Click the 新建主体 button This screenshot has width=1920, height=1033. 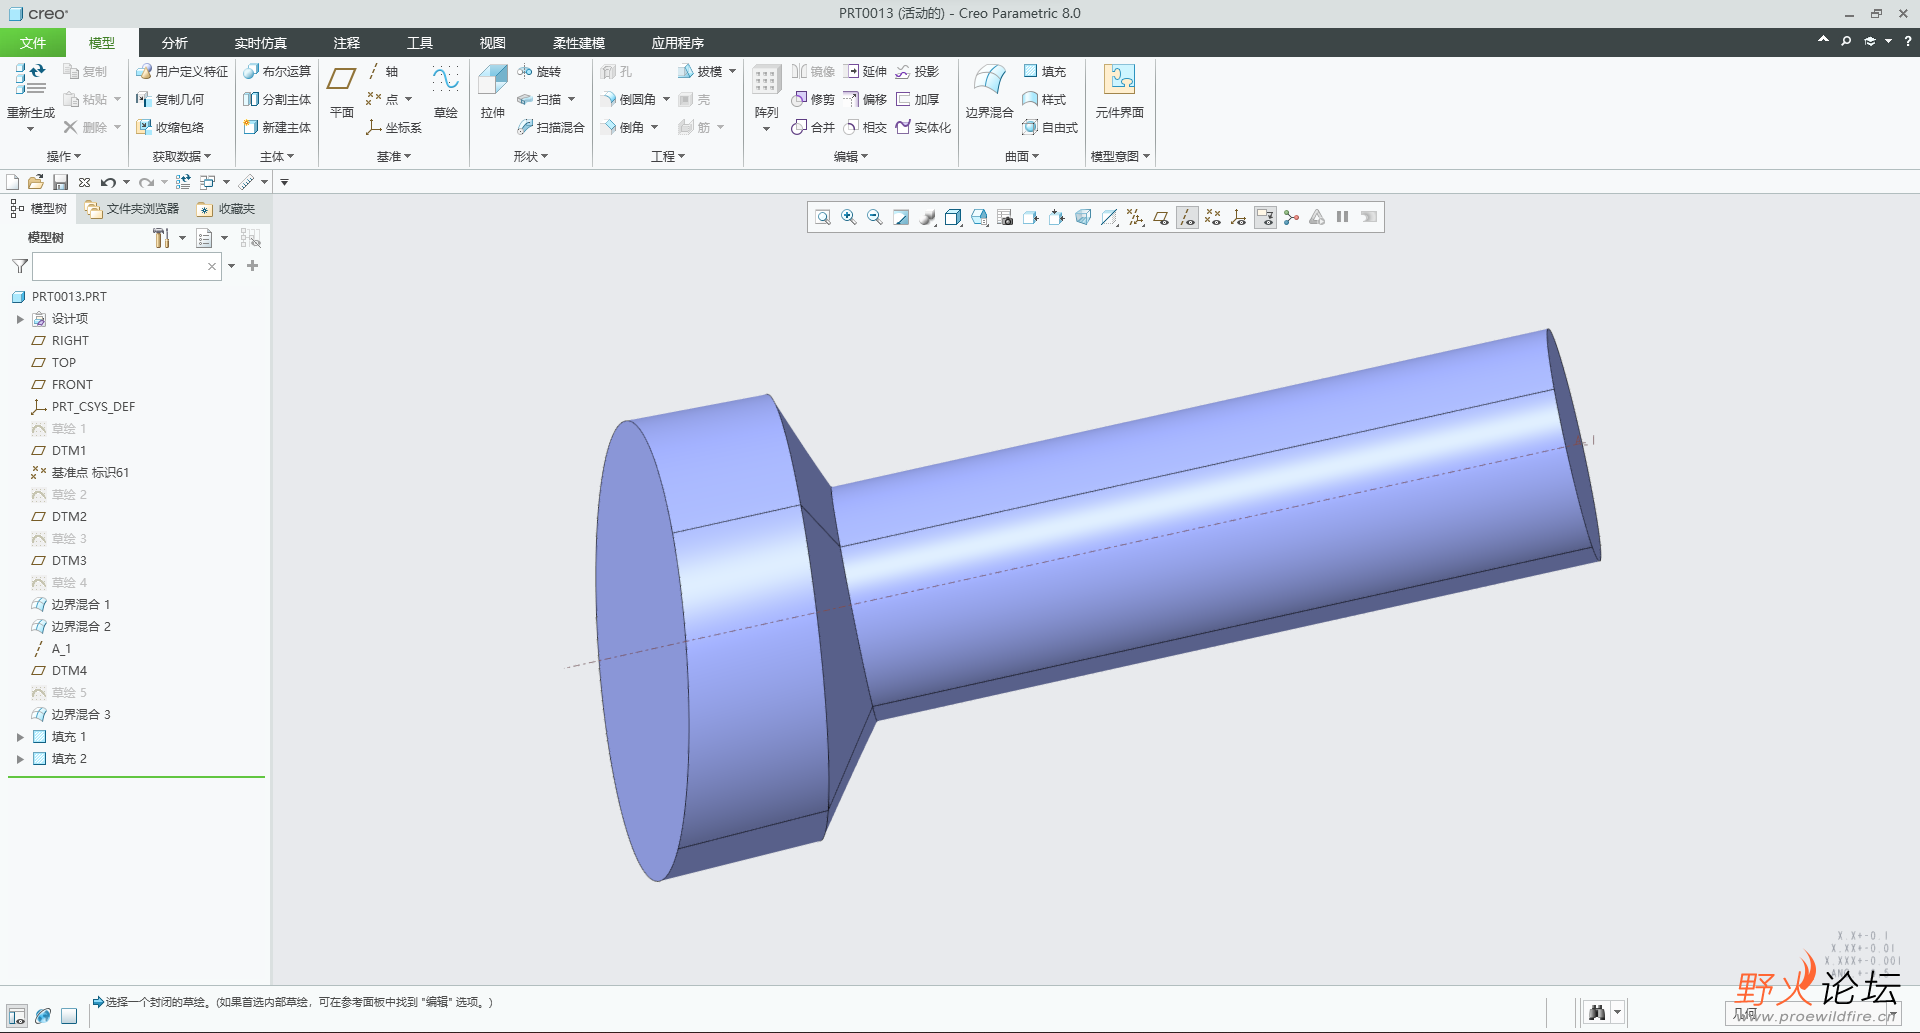point(277,128)
